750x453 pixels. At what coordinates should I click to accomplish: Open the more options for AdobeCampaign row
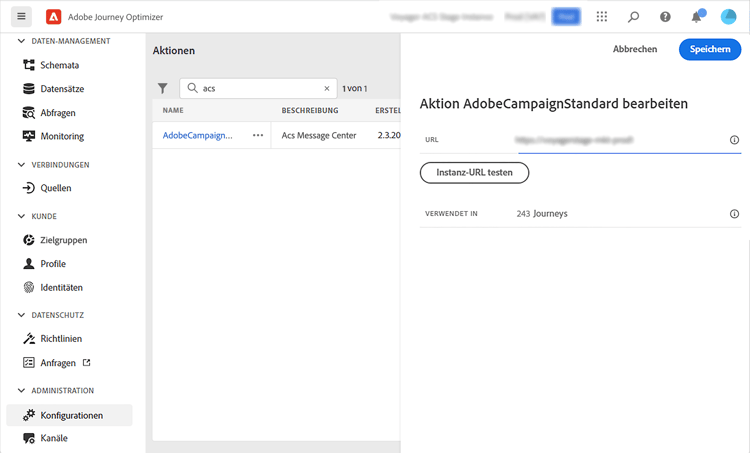point(258,135)
